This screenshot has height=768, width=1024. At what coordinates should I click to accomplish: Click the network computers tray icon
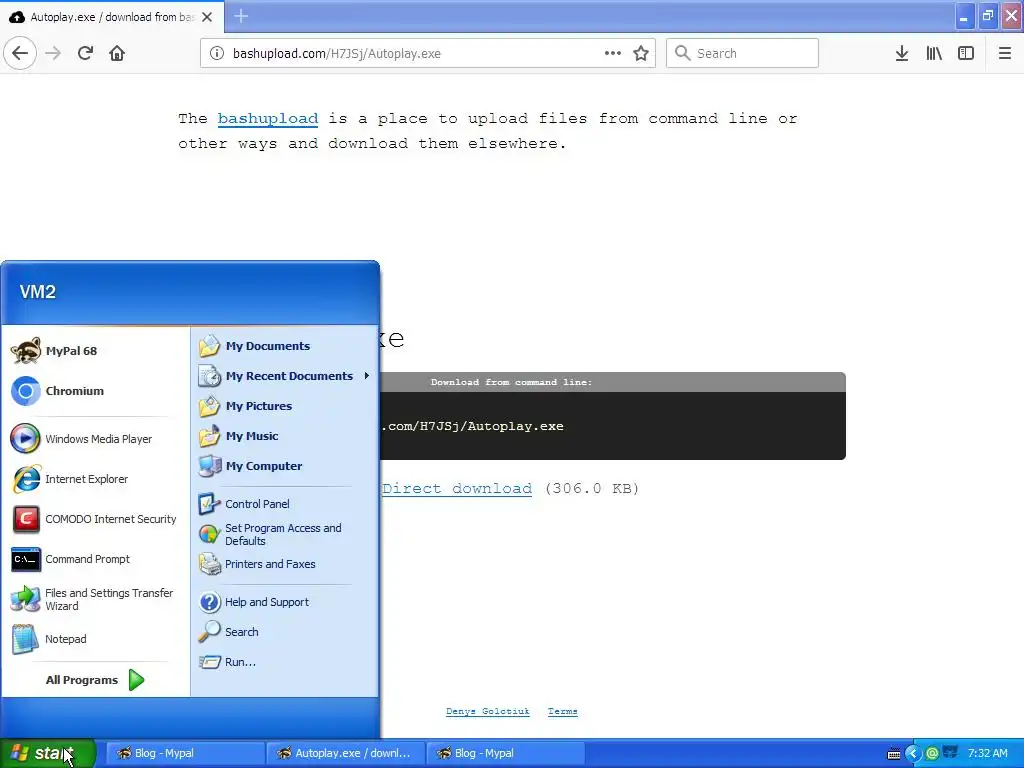coord(950,753)
